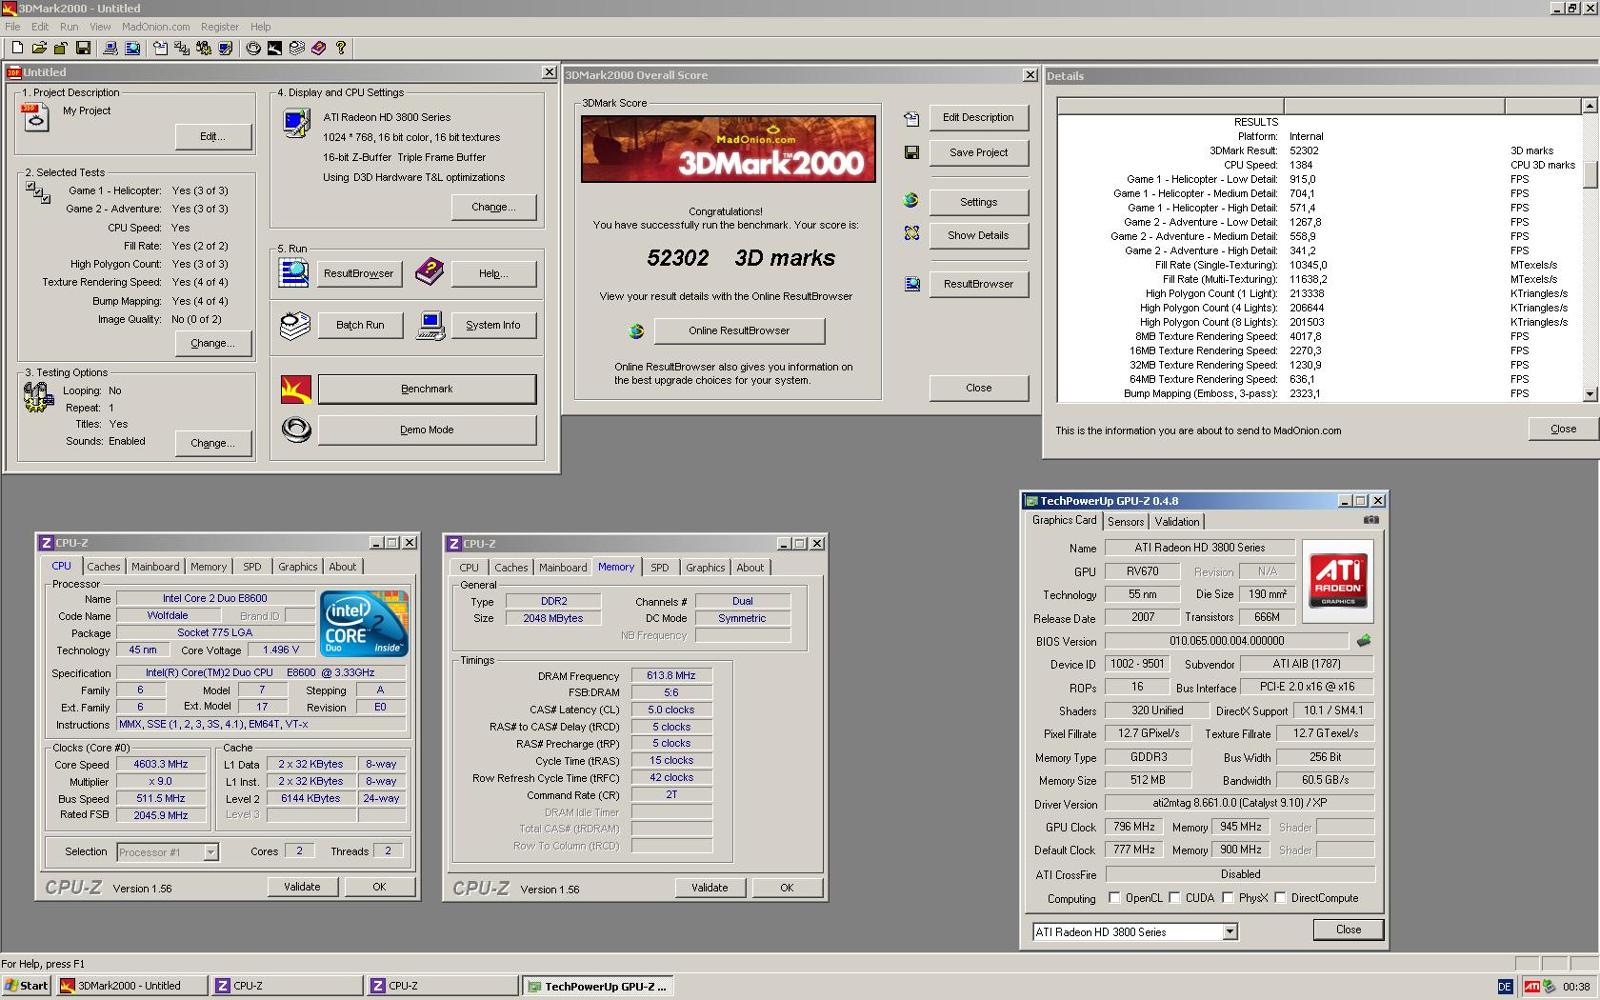
Task: Open the Run menu
Action: pos(69,27)
